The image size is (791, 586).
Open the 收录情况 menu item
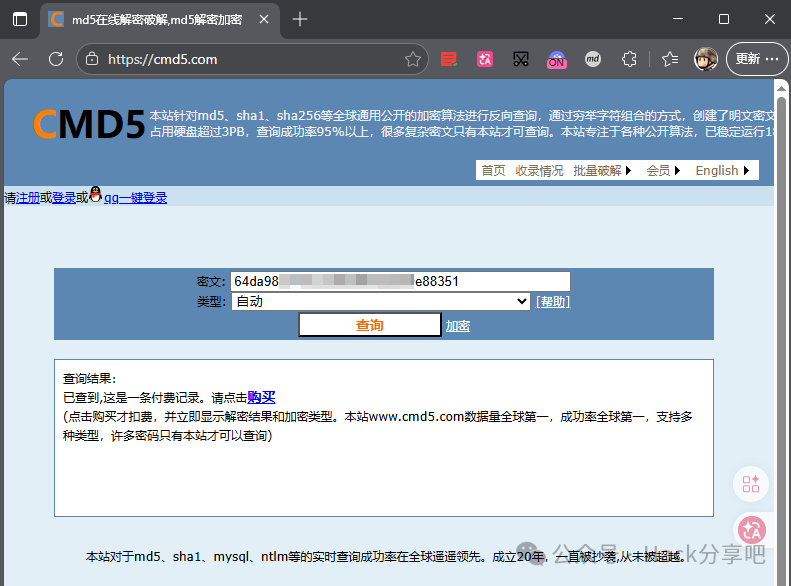tap(539, 170)
